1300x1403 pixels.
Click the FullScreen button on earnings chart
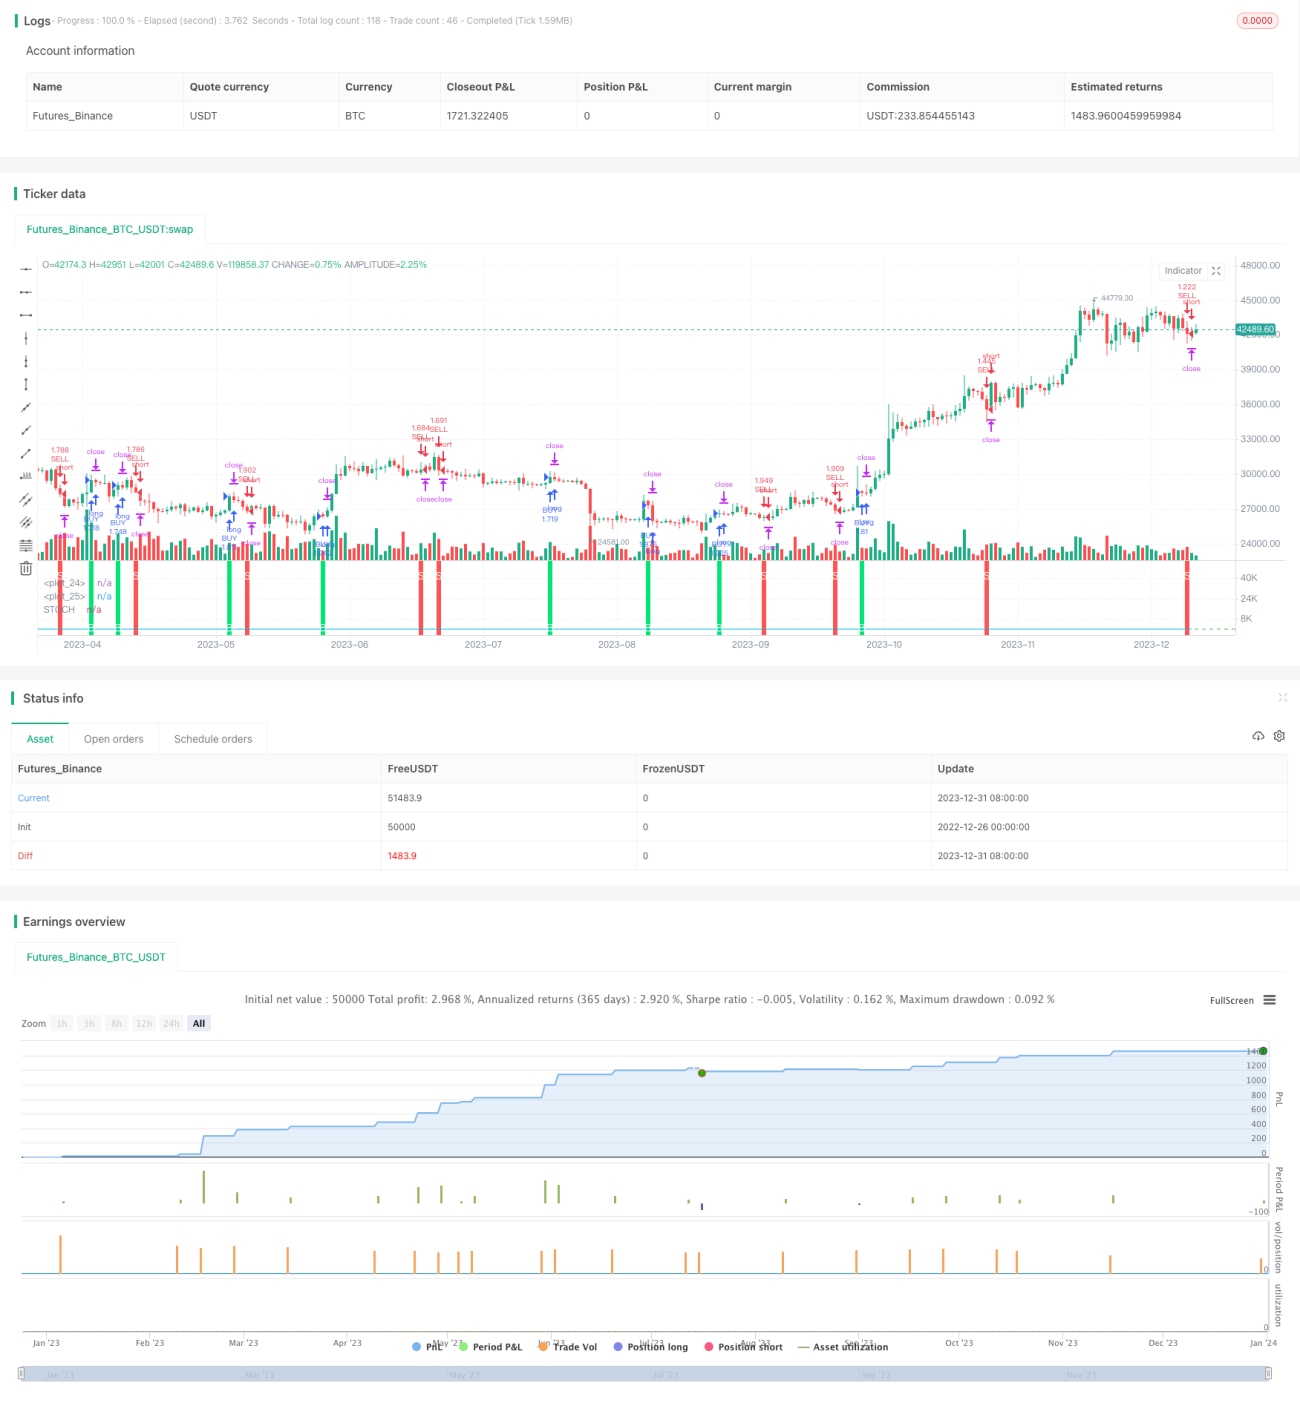pos(1231,1000)
